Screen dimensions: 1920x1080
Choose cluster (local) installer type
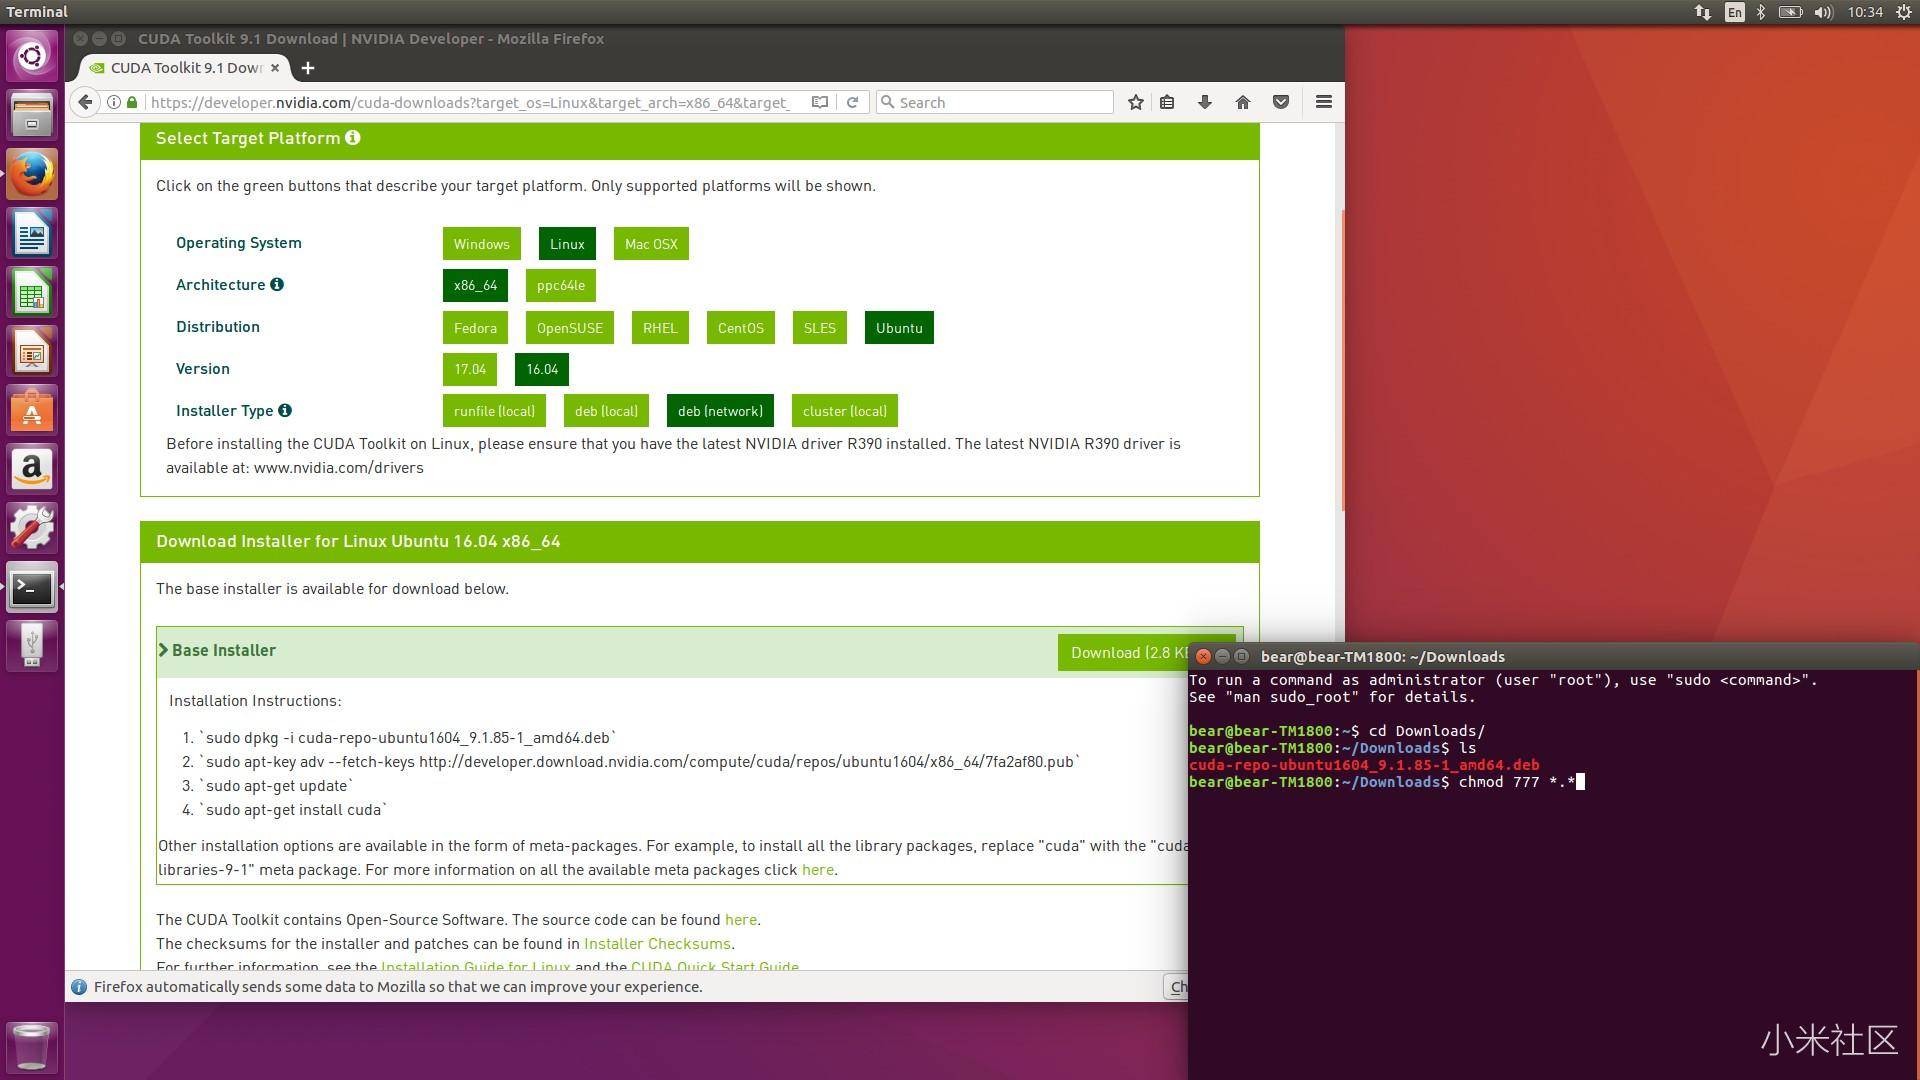[845, 411]
